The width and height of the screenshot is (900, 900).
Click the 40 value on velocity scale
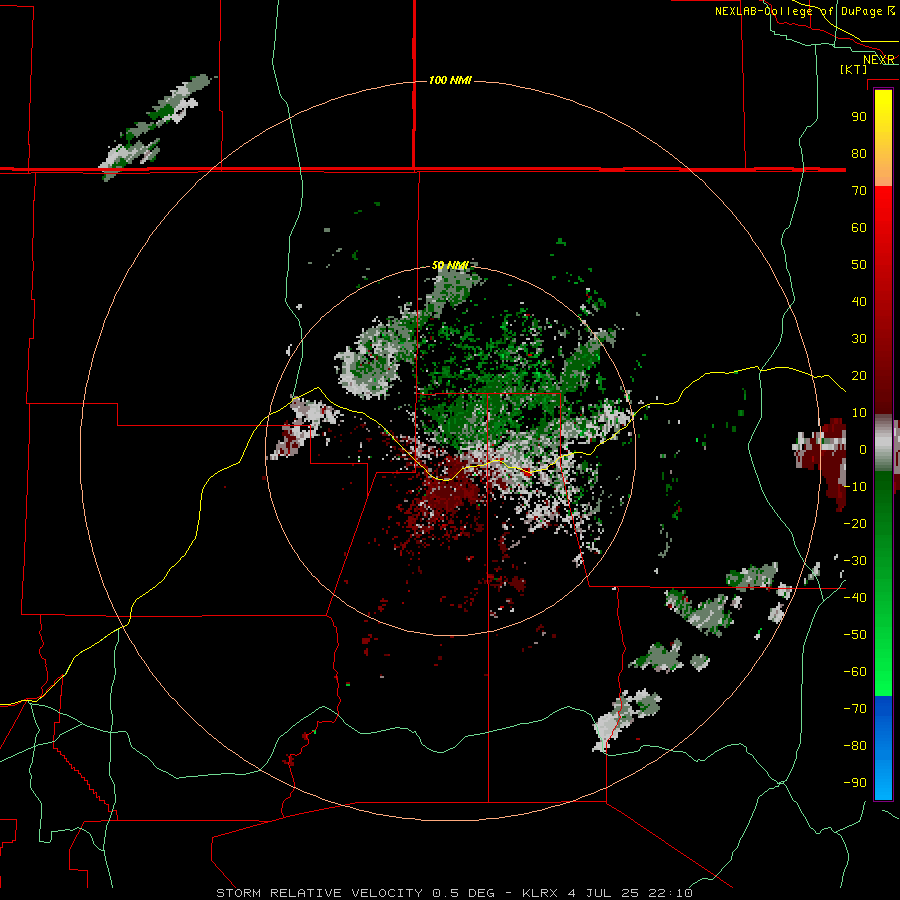(x=859, y=302)
